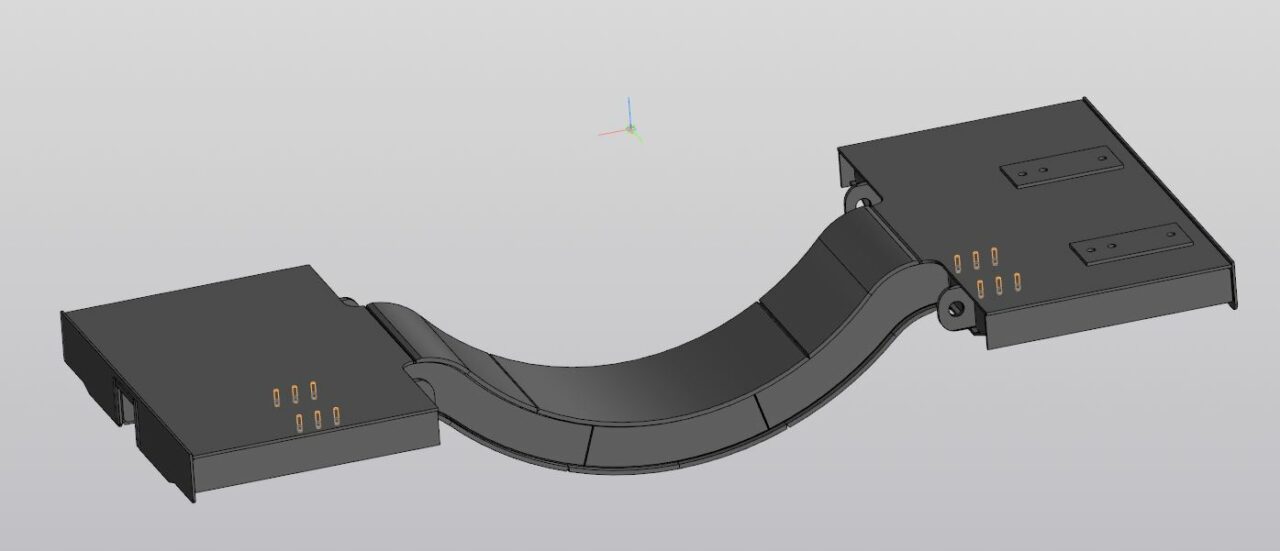Click the coordinate origin axis triad
The height and width of the screenshot is (551, 1280).
630,129
